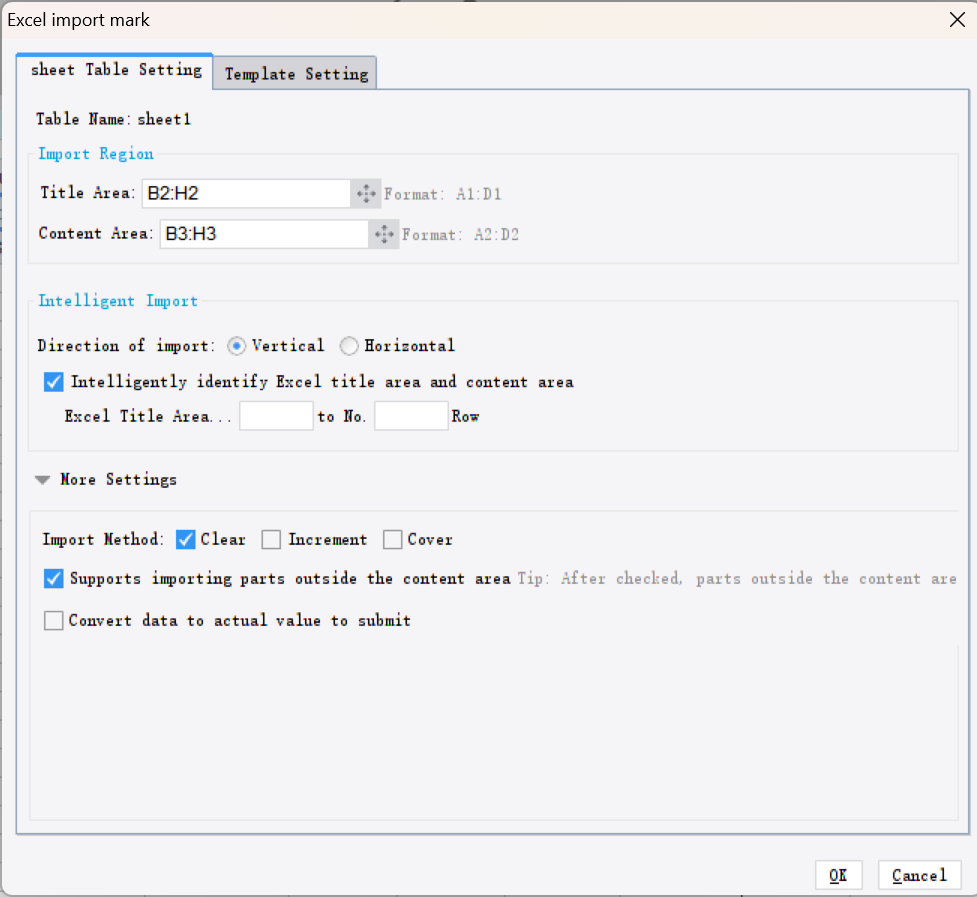Click the Excel Title Area start row field

(276, 416)
